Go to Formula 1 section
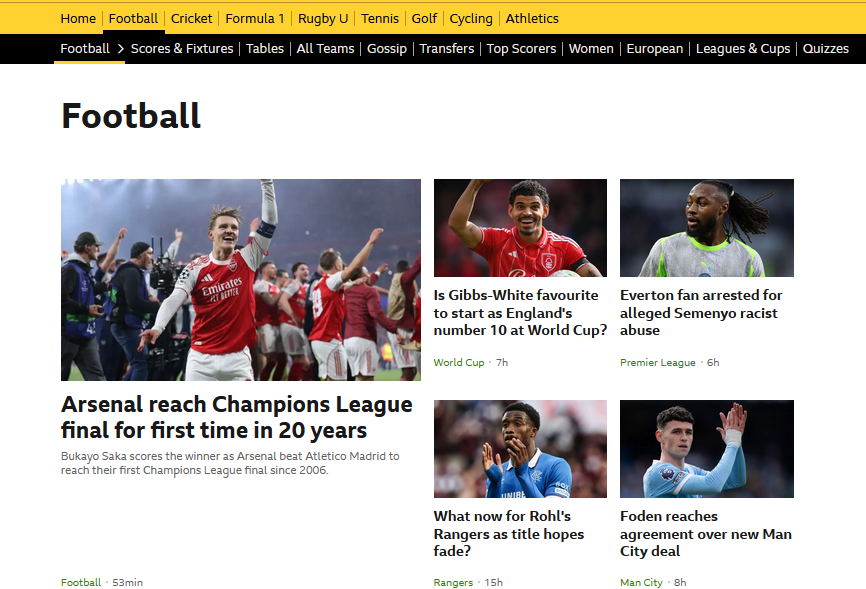 [x=255, y=19]
